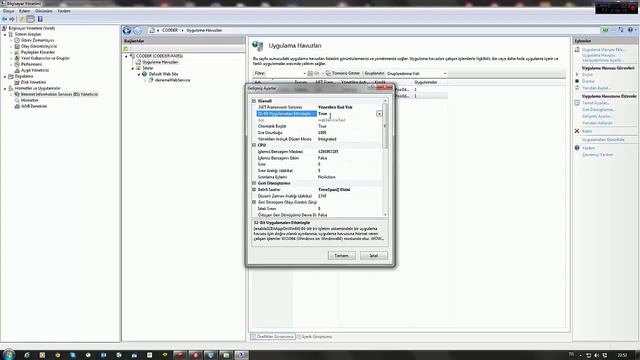
Task: Select denemeWebService in Bağlantılar tree
Action: coord(172,80)
